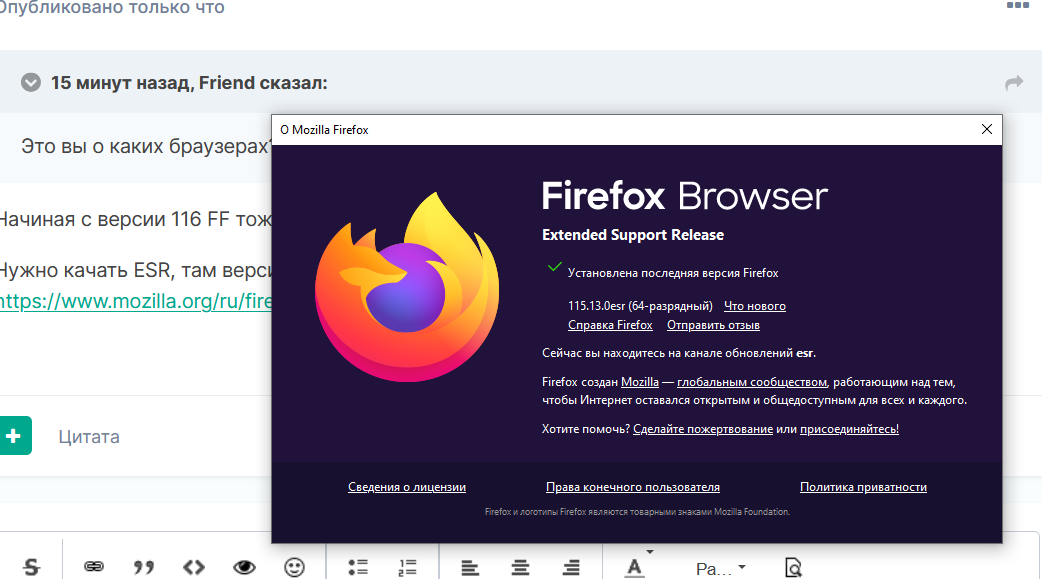The width and height of the screenshot is (1042, 579).
Task: Align text to the right
Action: (571, 568)
